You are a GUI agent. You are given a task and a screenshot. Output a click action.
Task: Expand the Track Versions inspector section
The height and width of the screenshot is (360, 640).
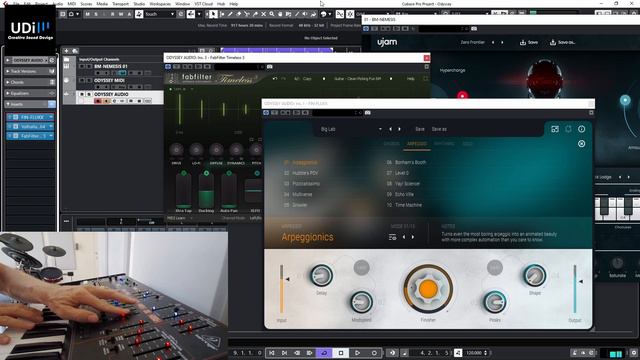(29, 71)
